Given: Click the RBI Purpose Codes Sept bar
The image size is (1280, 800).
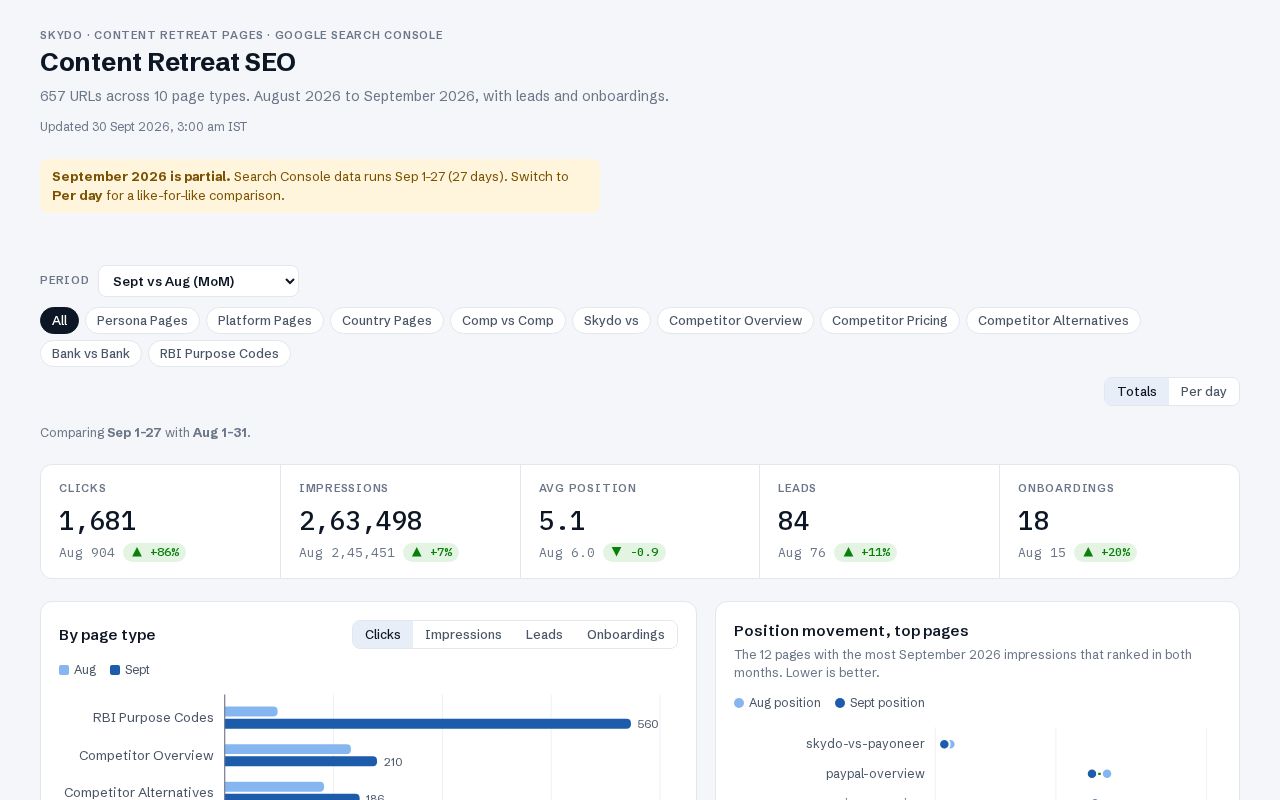Looking at the screenshot, I should 428,724.
